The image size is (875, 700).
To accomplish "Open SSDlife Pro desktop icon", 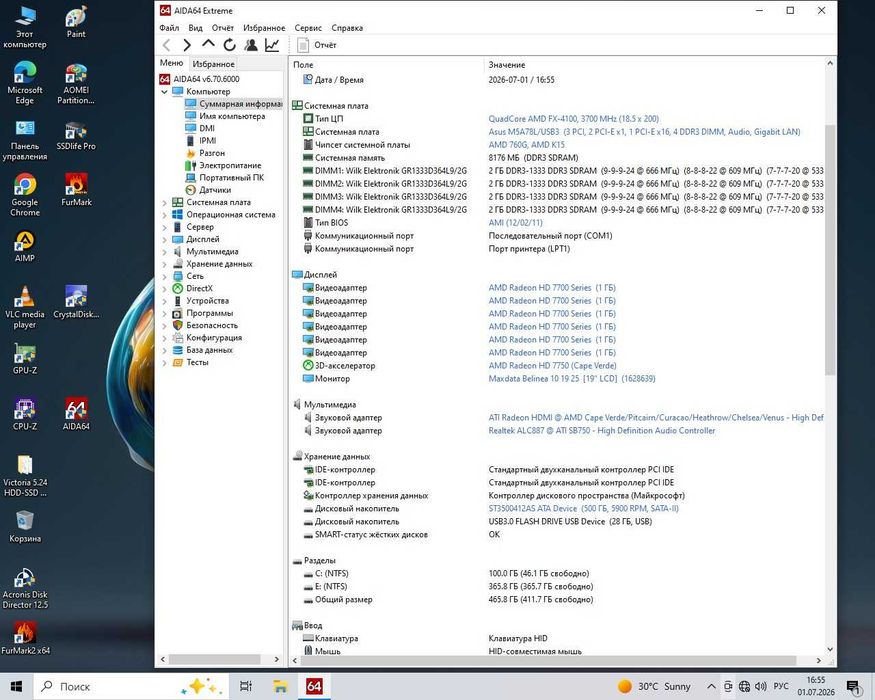I will point(76,136).
